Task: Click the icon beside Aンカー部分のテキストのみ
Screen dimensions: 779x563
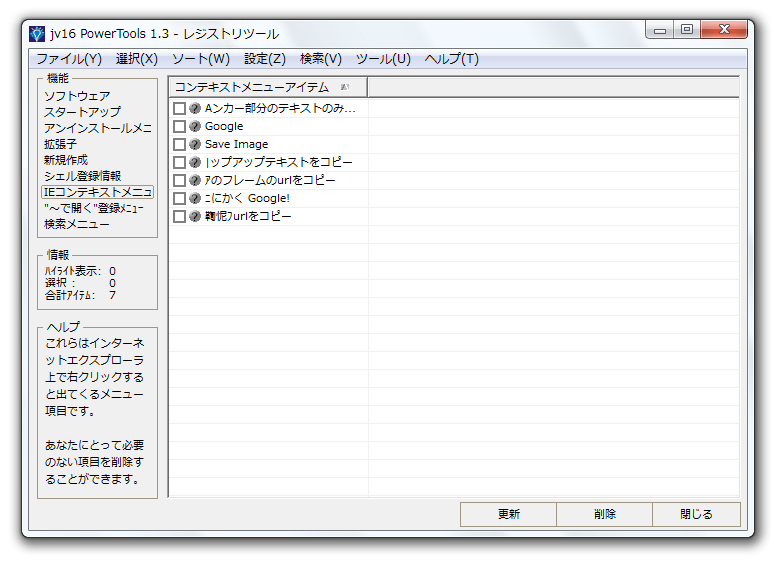Action: tap(195, 108)
